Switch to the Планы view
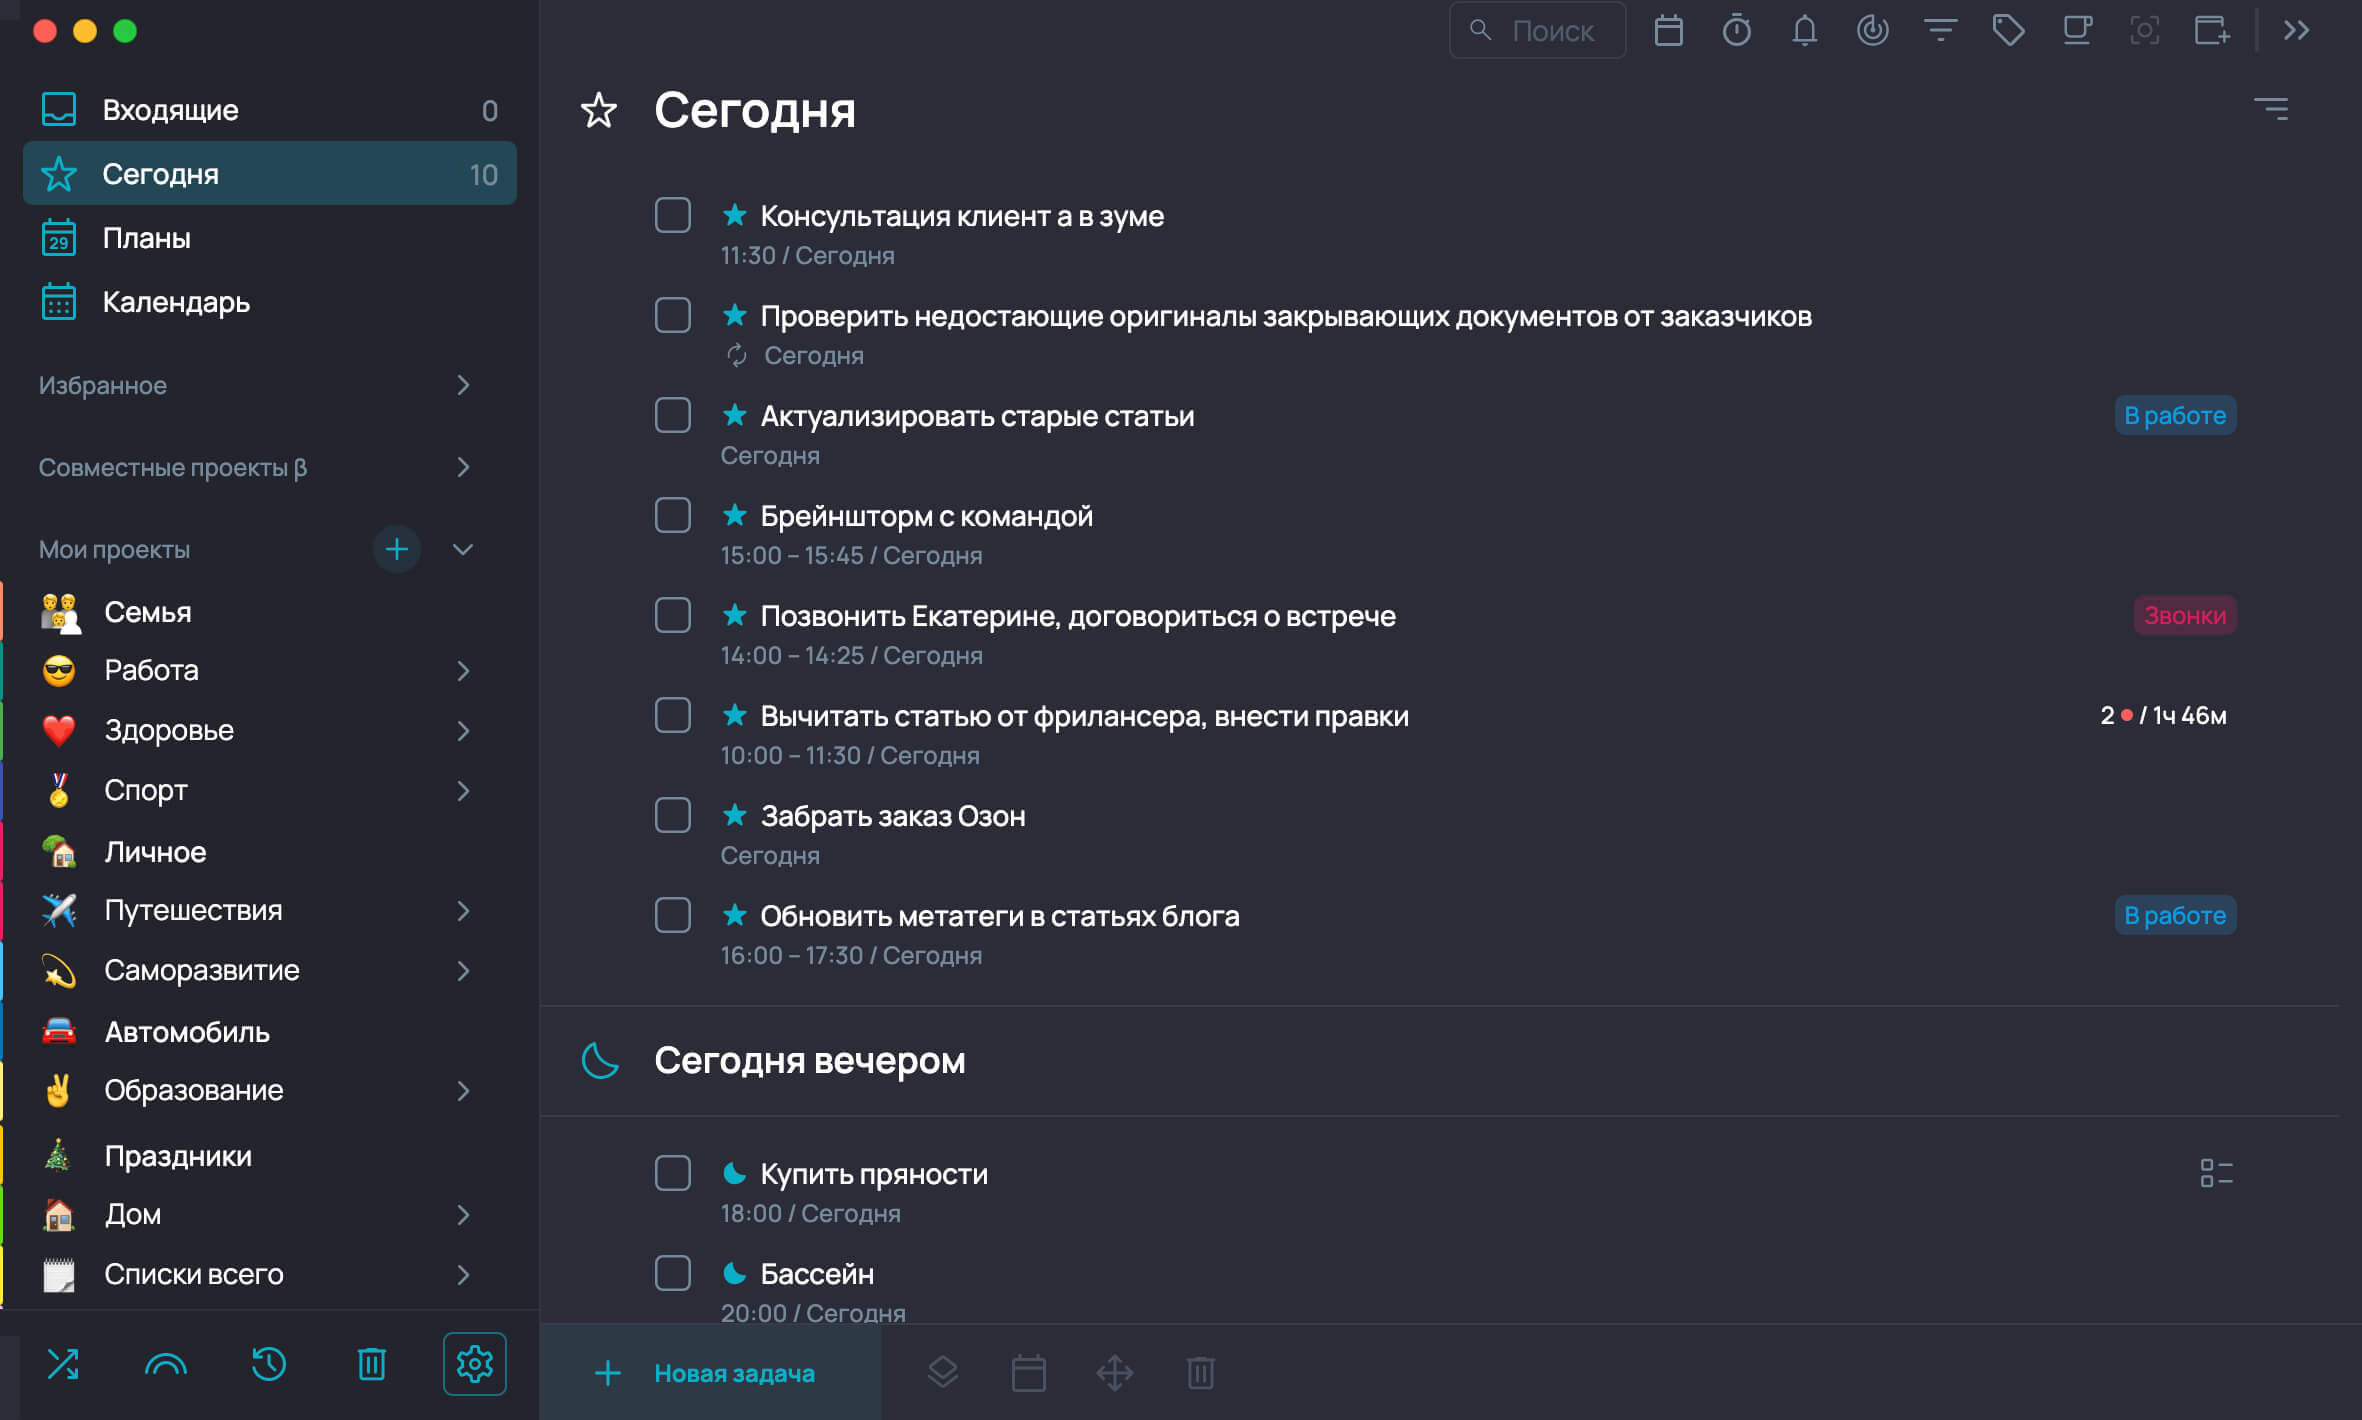Viewport: 2362px width, 1420px height. tap(269, 238)
